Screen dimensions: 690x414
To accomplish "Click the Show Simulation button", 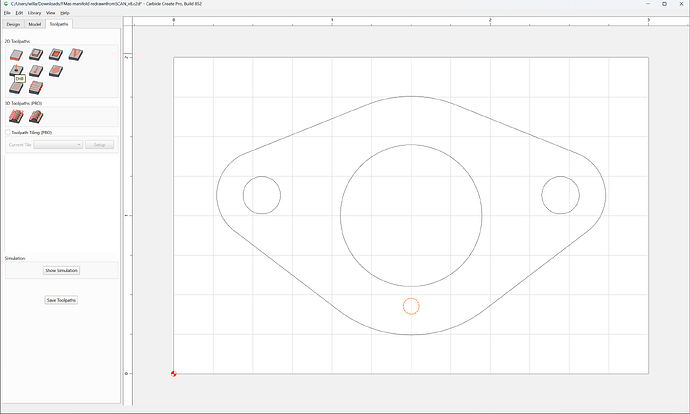I will pyautogui.click(x=61, y=271).
